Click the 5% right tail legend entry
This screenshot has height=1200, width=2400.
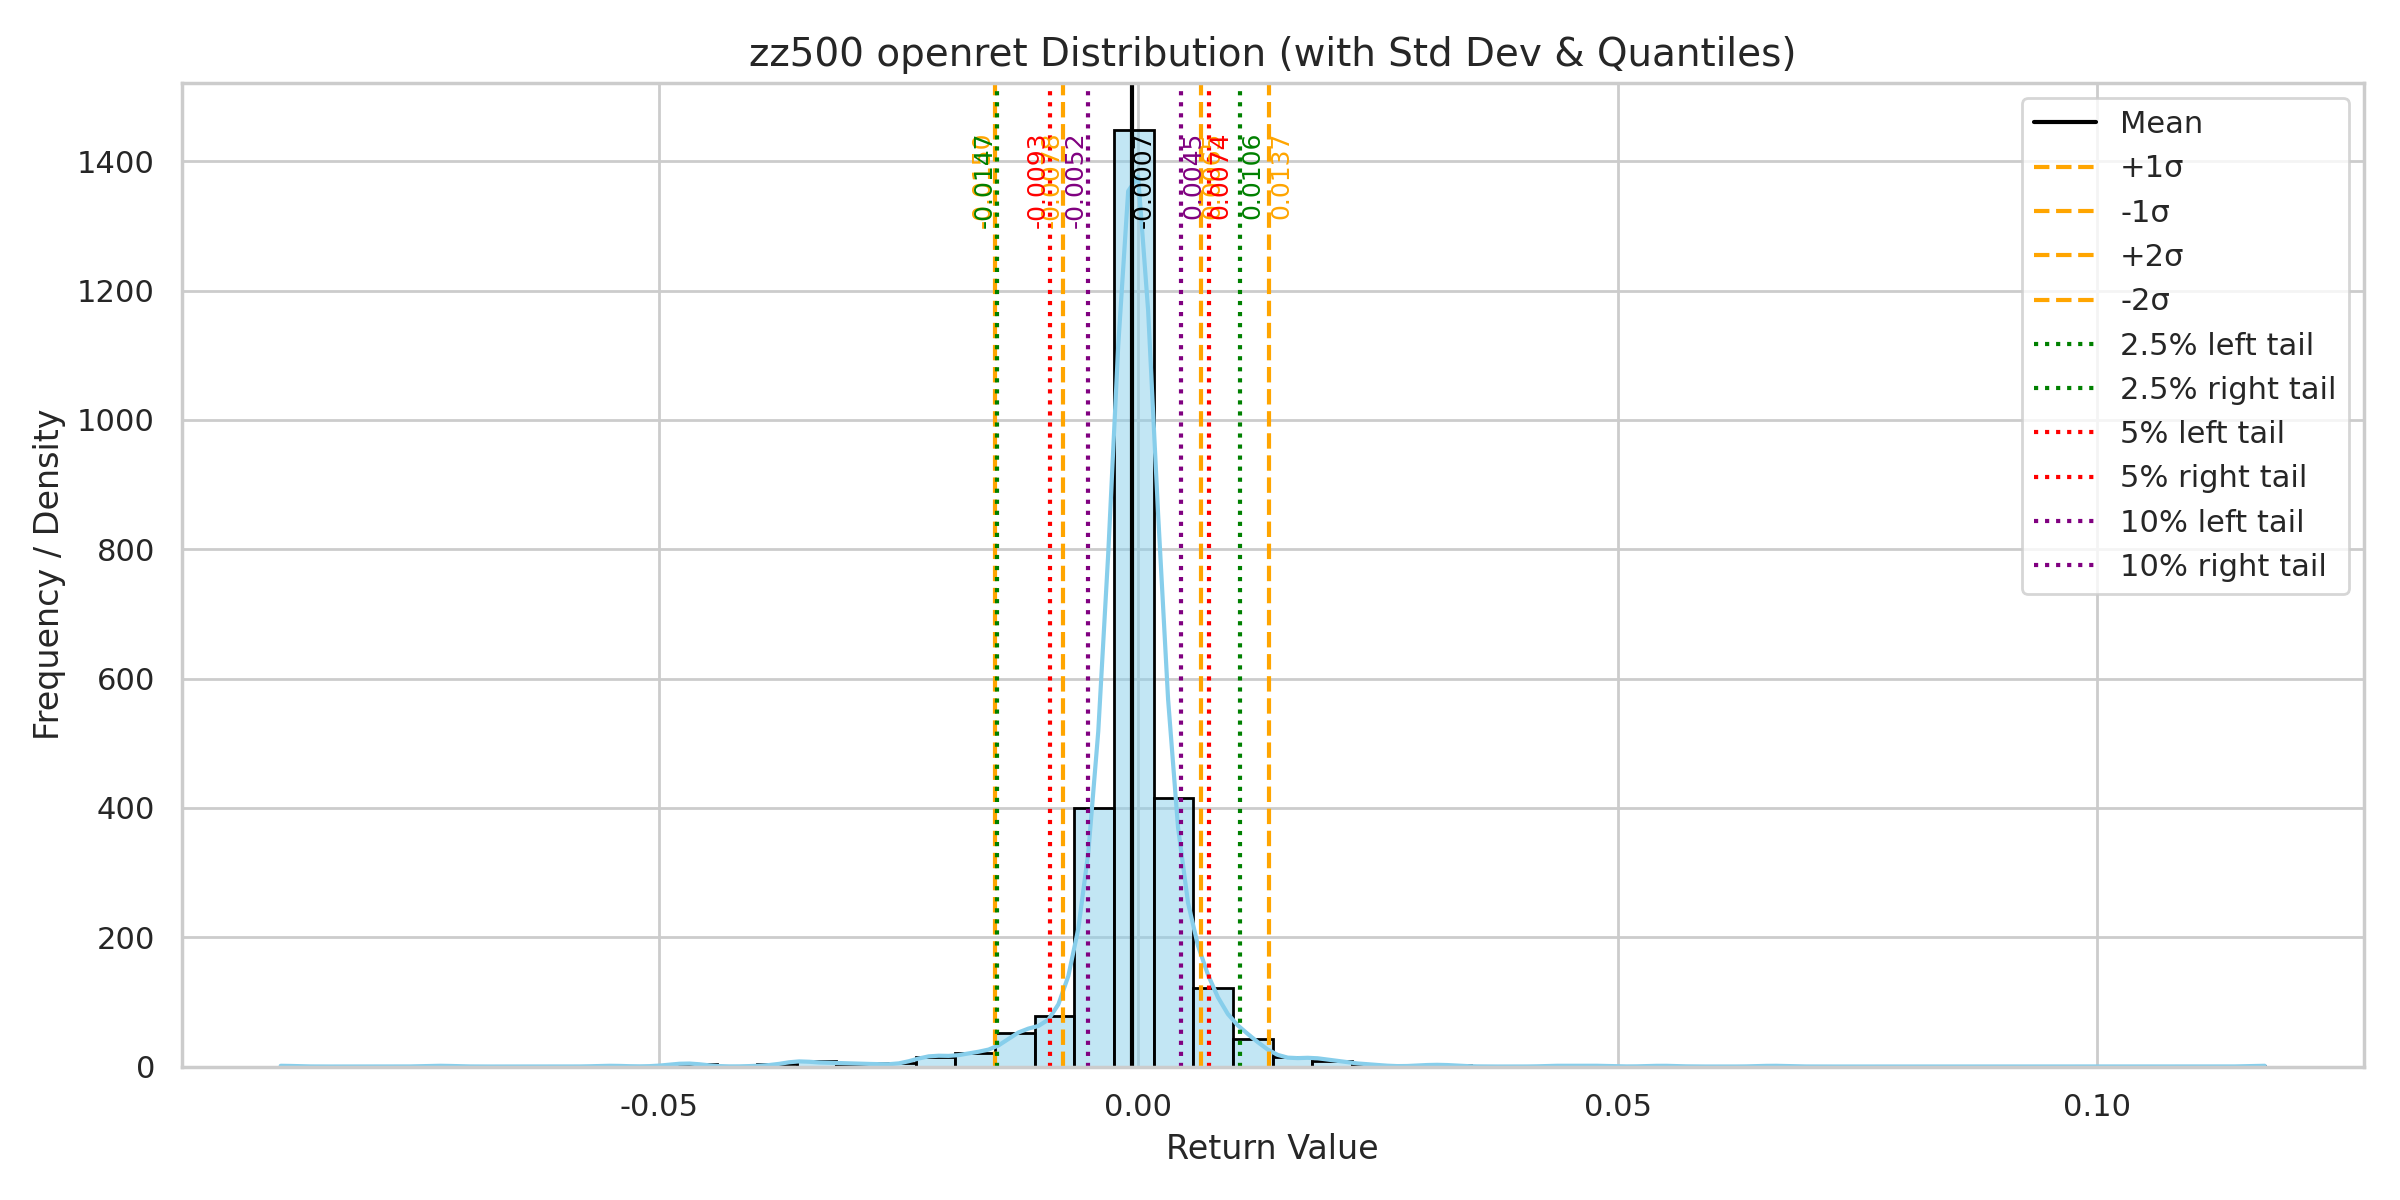click(2212, 477)
